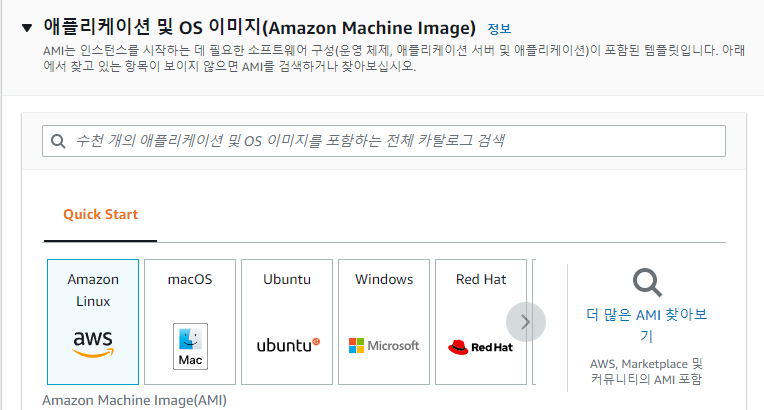Screen dimensions: 764x410
Task: Focus the AMI catalog search field
Action: (x=384, y=141)
